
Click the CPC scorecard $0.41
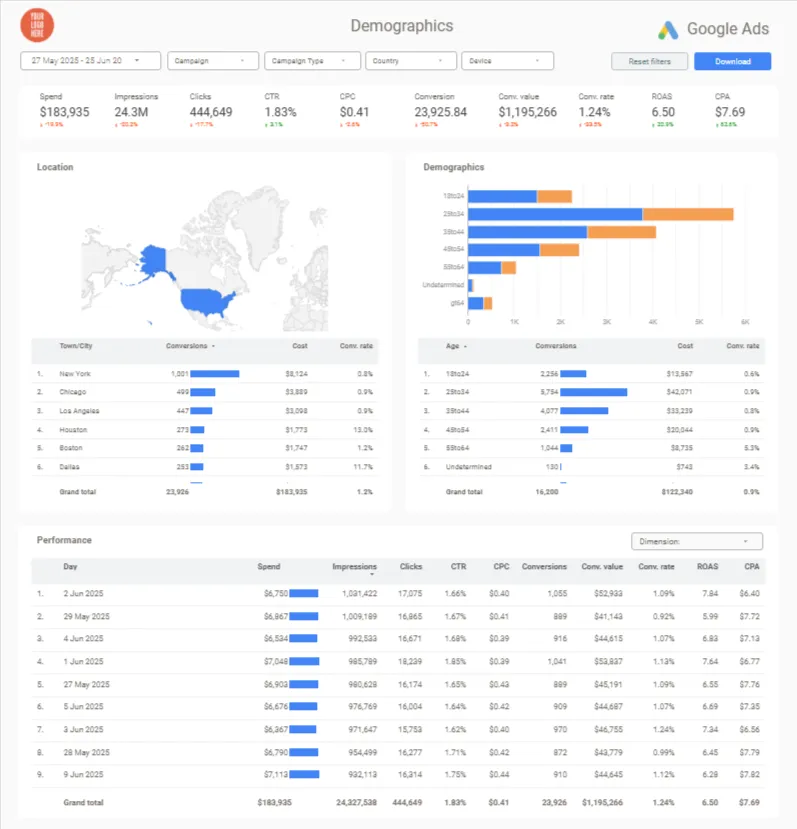[354, 112]
